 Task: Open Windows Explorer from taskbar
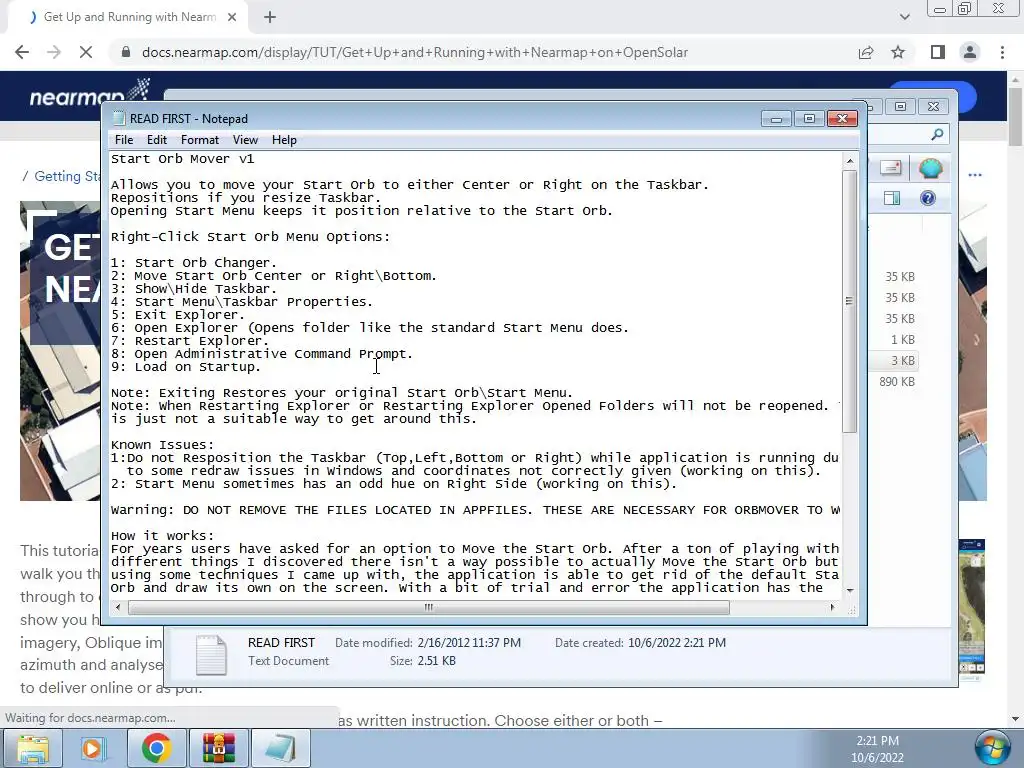point(33,748)
